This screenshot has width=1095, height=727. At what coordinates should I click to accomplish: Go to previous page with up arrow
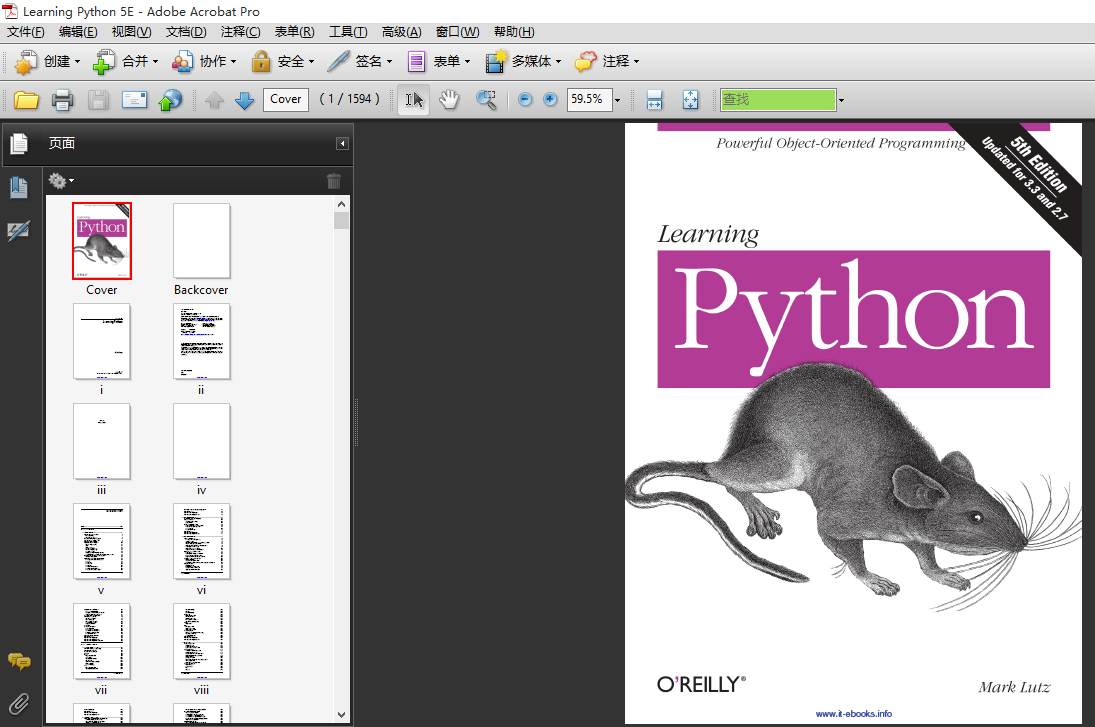(214, 100)
